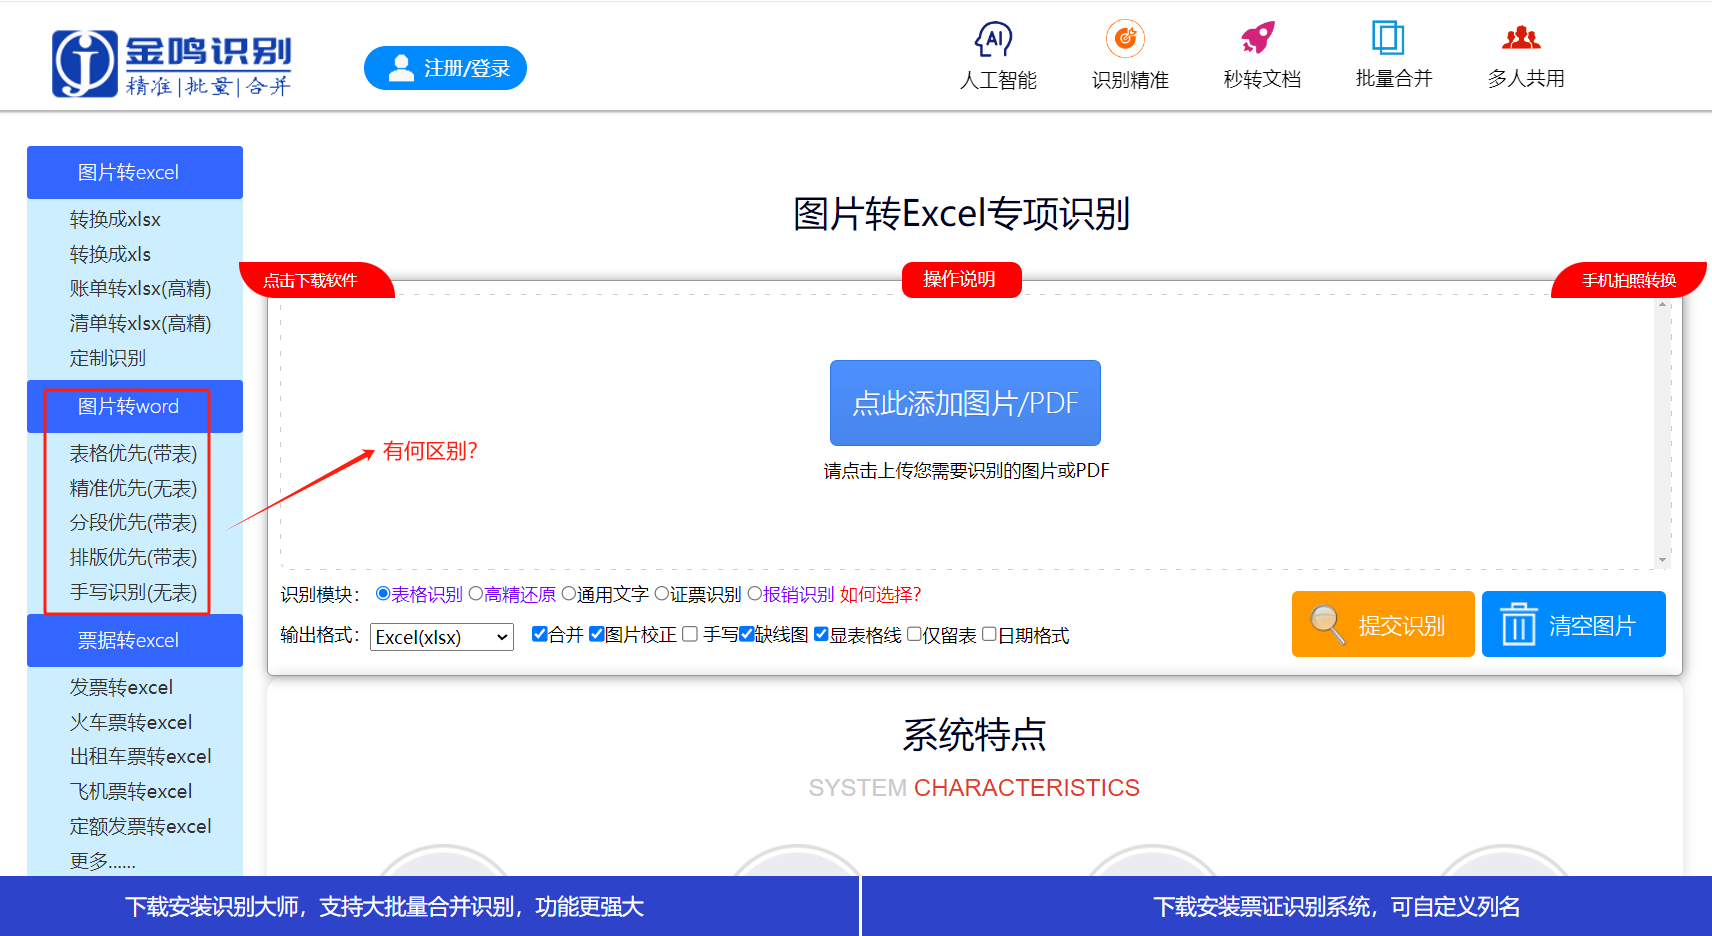This screenshot has width=1712, height=936.
Task: Click the 人工智能 AI head icon
Action: pos(994,39)
